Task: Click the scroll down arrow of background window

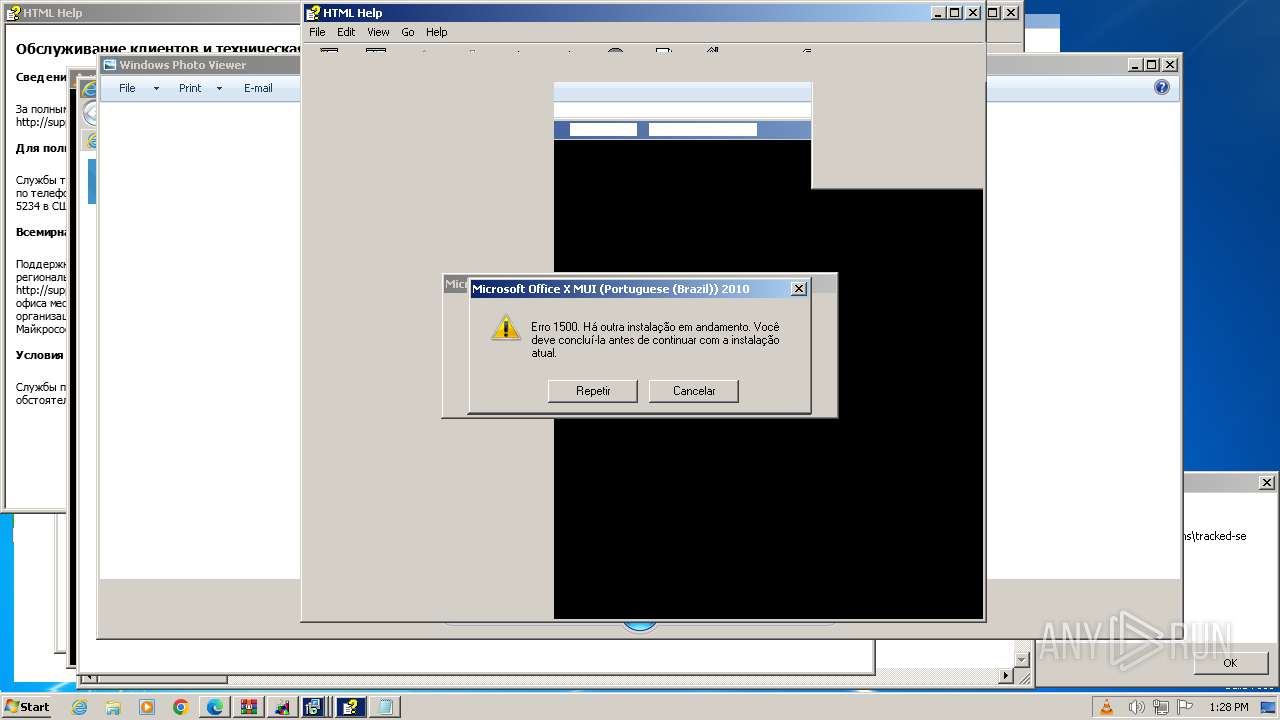Action: [x=1021, y=660]
